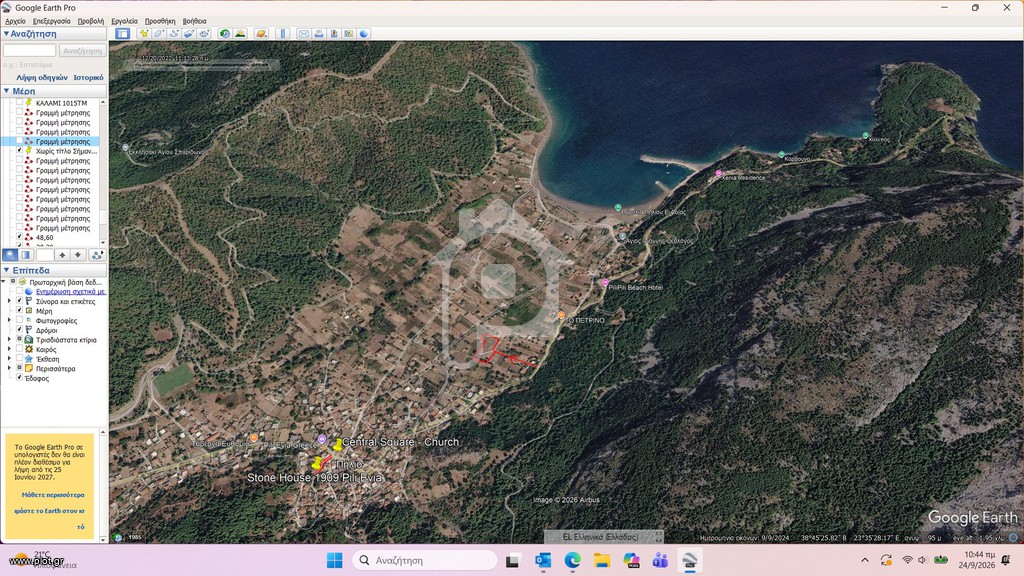
Task: Click the email envelope toolbar icon
Action: click(x=304, y=33)
